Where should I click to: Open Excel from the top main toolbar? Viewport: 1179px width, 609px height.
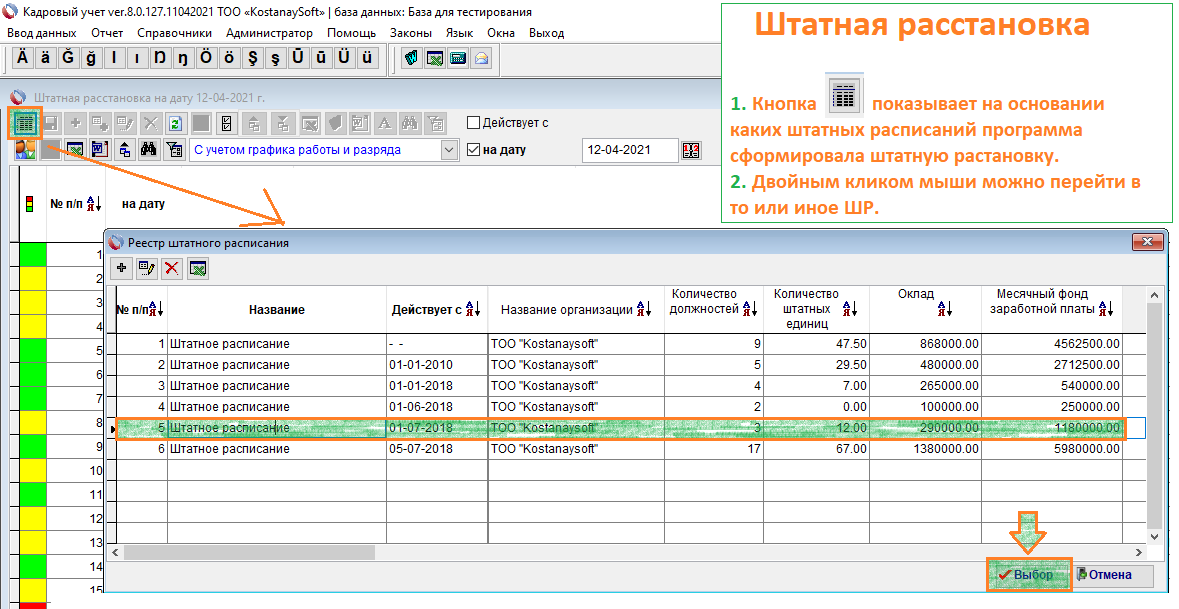pos(435,58)
